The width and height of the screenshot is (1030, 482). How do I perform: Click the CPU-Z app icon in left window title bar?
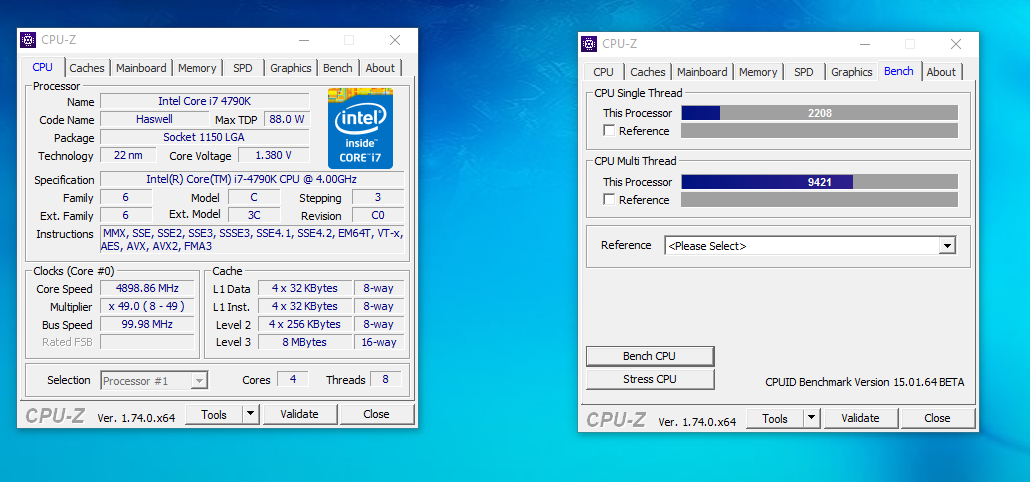coord(28,39)
